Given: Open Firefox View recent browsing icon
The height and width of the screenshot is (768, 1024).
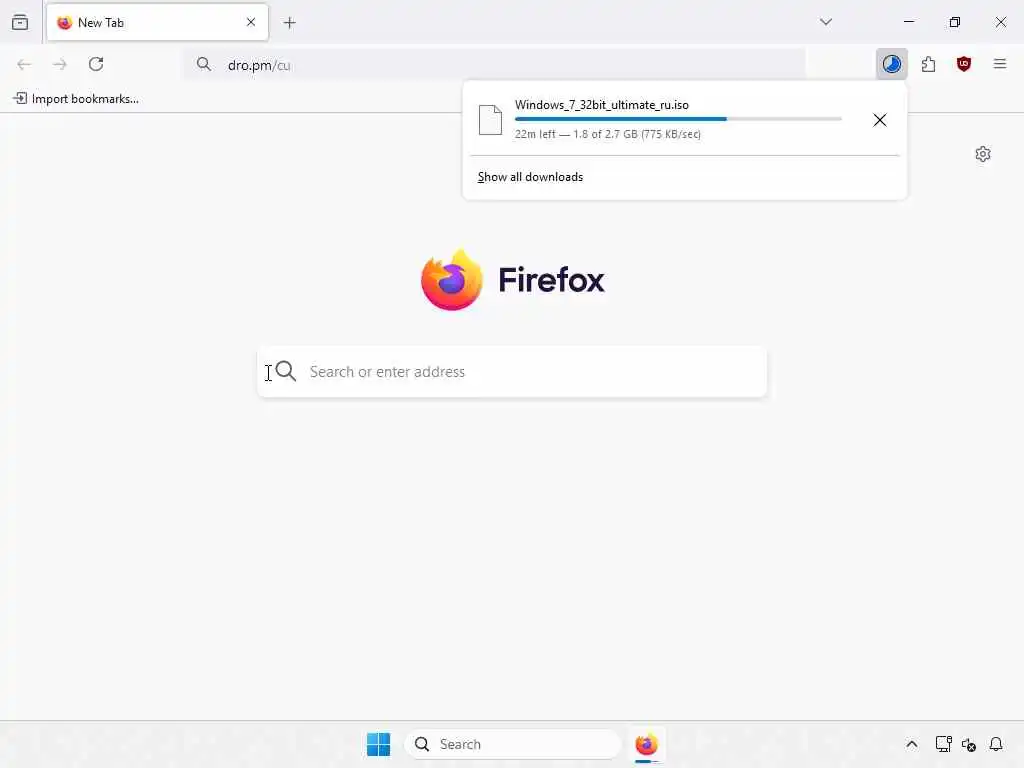Looking at the screenshot, I should (x=20, y=22).
